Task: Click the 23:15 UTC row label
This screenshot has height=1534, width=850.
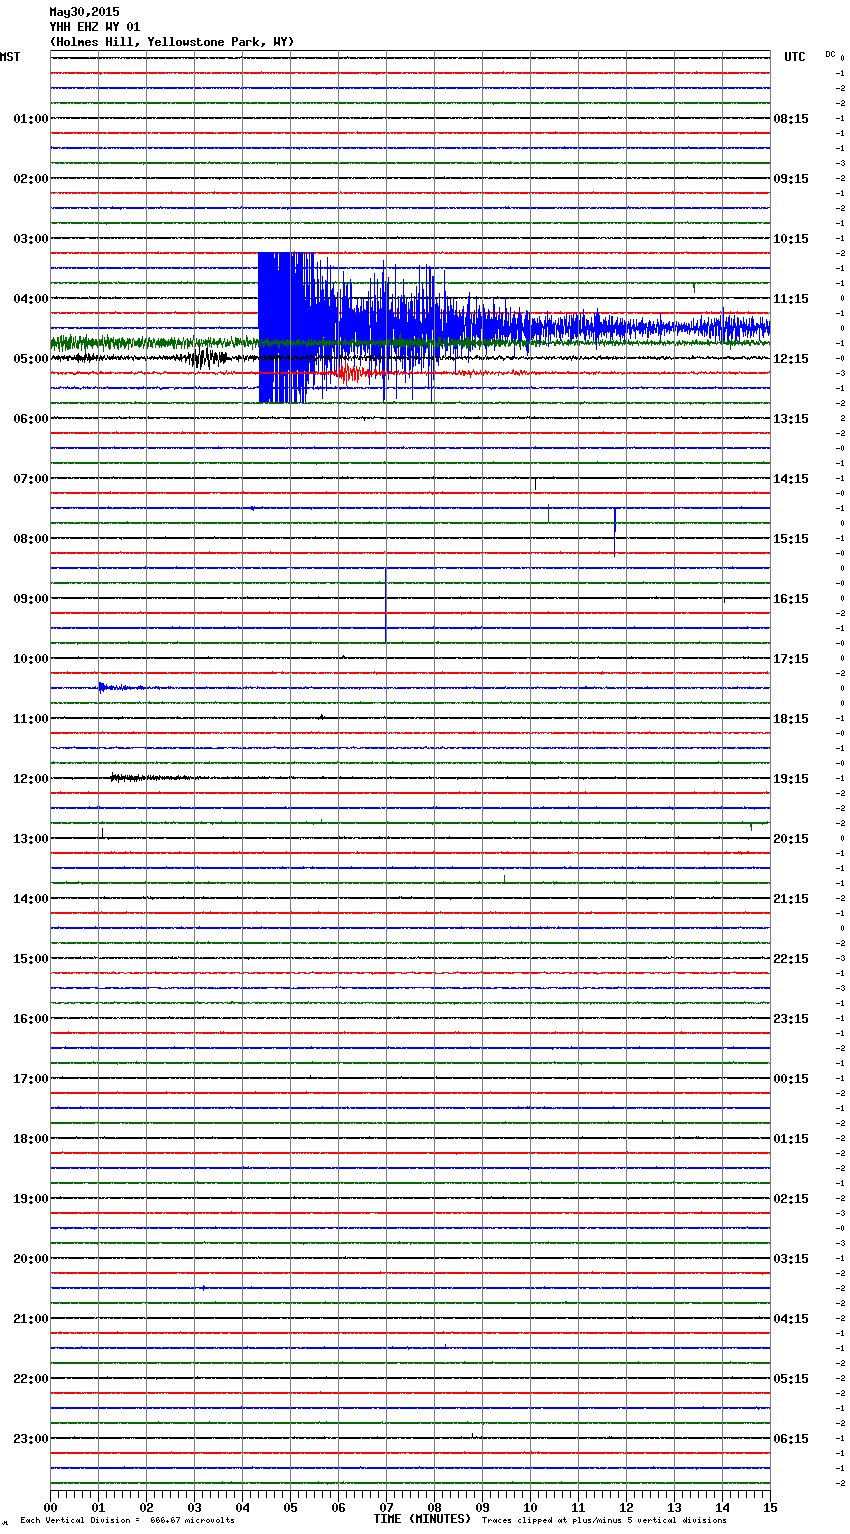Action: tap(791, 1019)
